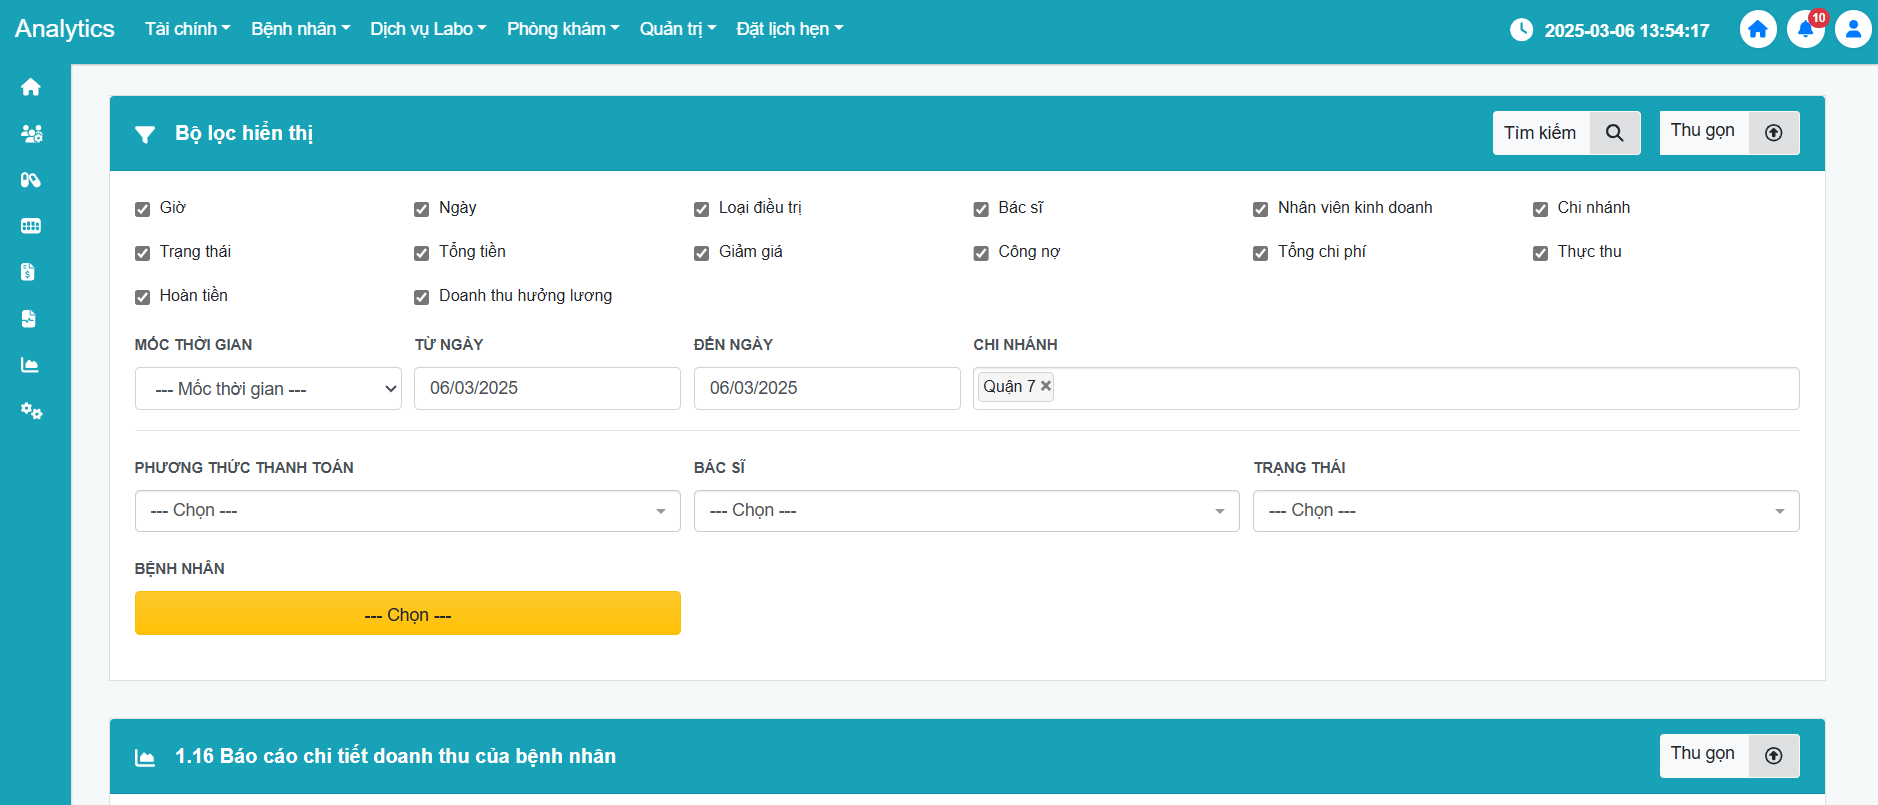Viewport: 1878px width, 805px height.
Task: Click the user profile icon at top right
Action: (x=1852, y=29)
